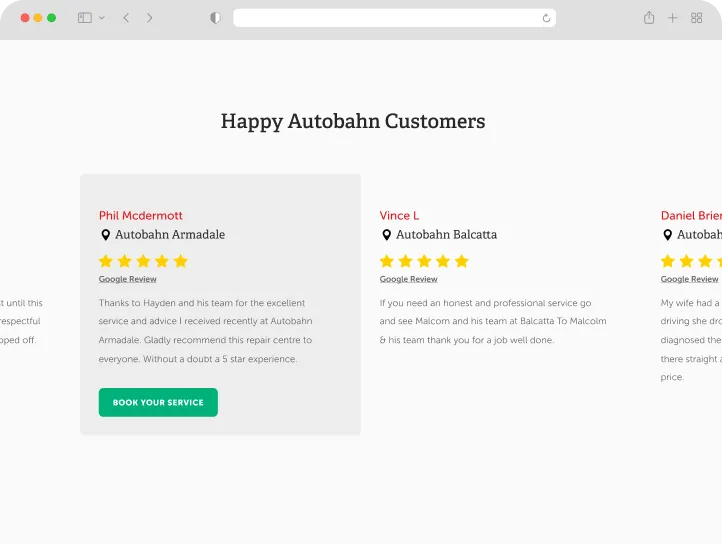Click the Autobahn Balcatta location pin
The height and width of the screenshot is (544, 722).
(386, 235)
